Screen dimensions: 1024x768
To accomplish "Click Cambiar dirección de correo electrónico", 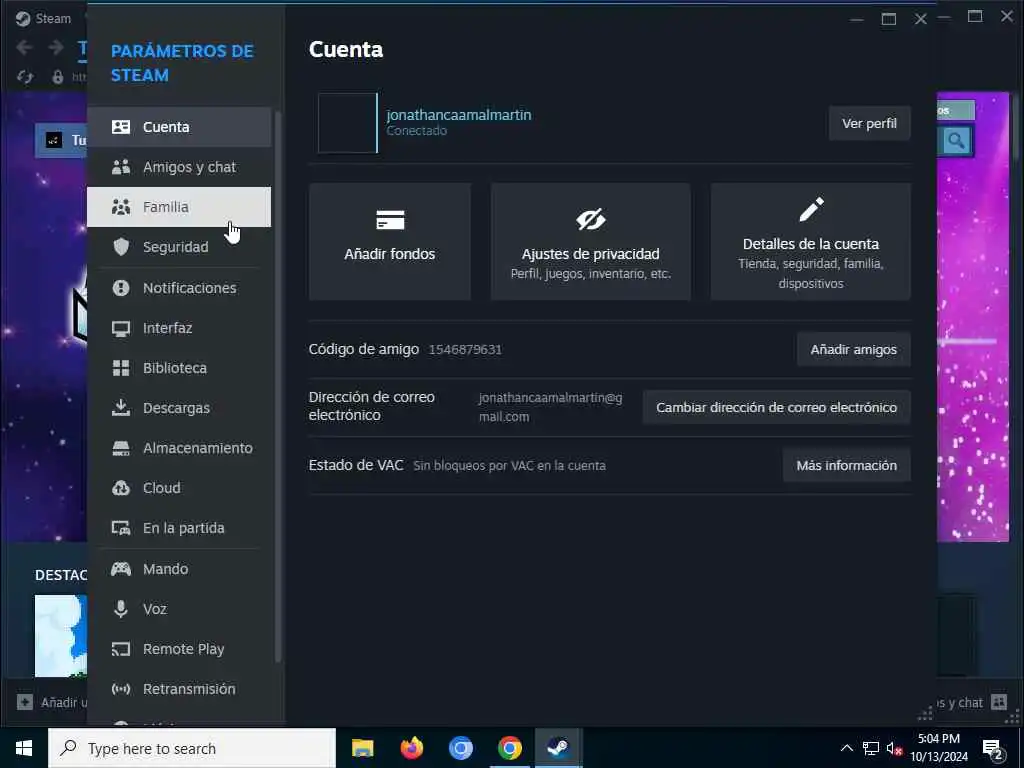I will (776, 408).
